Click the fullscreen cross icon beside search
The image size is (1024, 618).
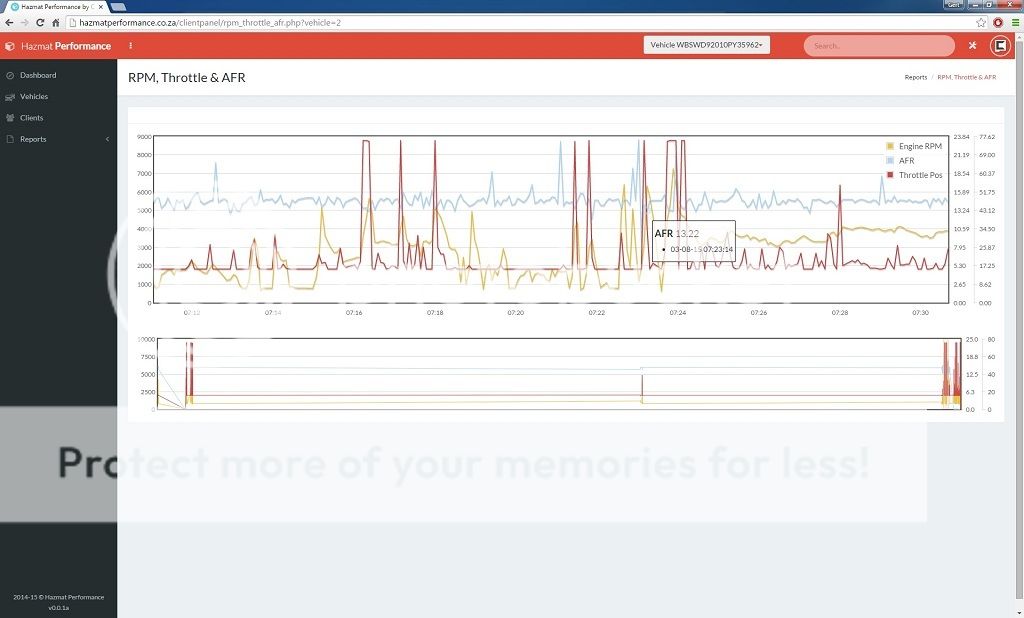[972, 46]
